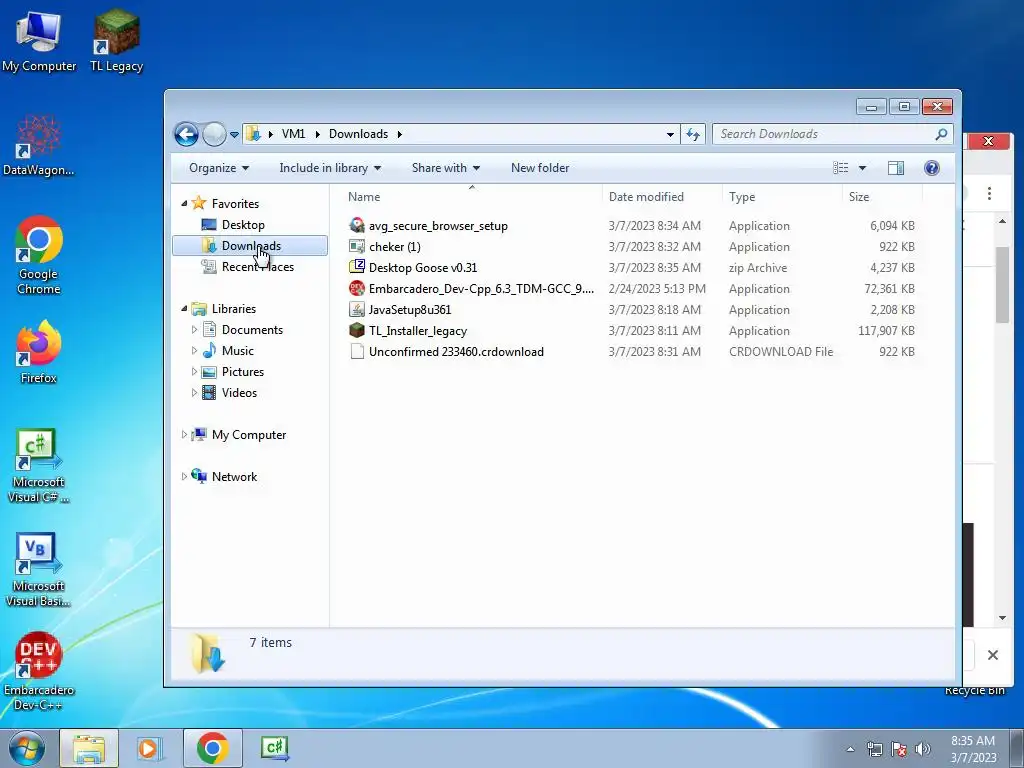Click the volume speaker tray icon

923,749
